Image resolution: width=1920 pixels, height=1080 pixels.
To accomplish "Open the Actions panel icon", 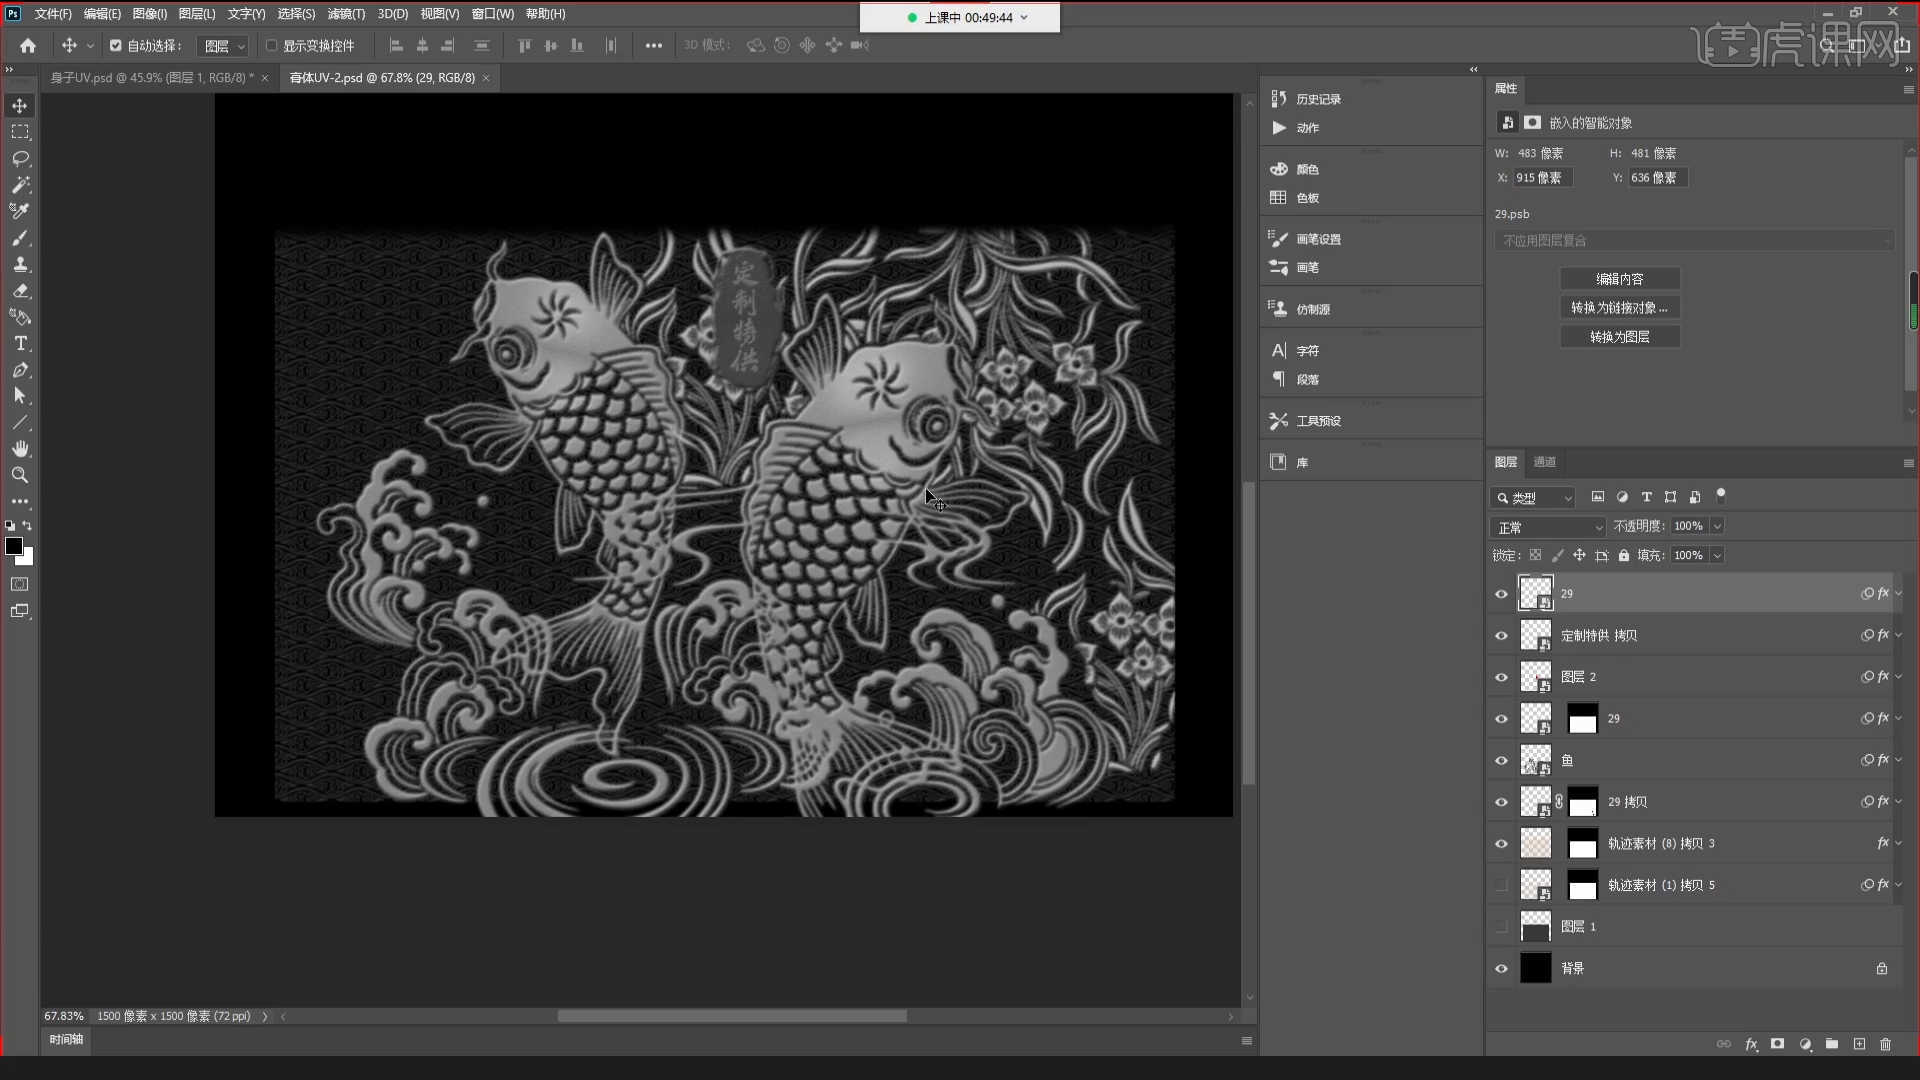I will click(1278, 127).
